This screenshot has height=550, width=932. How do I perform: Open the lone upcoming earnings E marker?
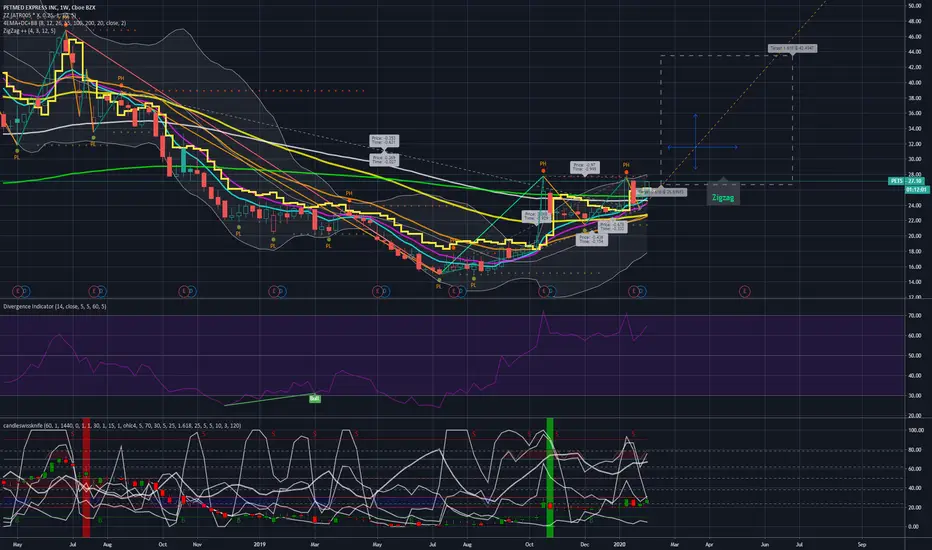pyautogui.click(x=744, y=291)
